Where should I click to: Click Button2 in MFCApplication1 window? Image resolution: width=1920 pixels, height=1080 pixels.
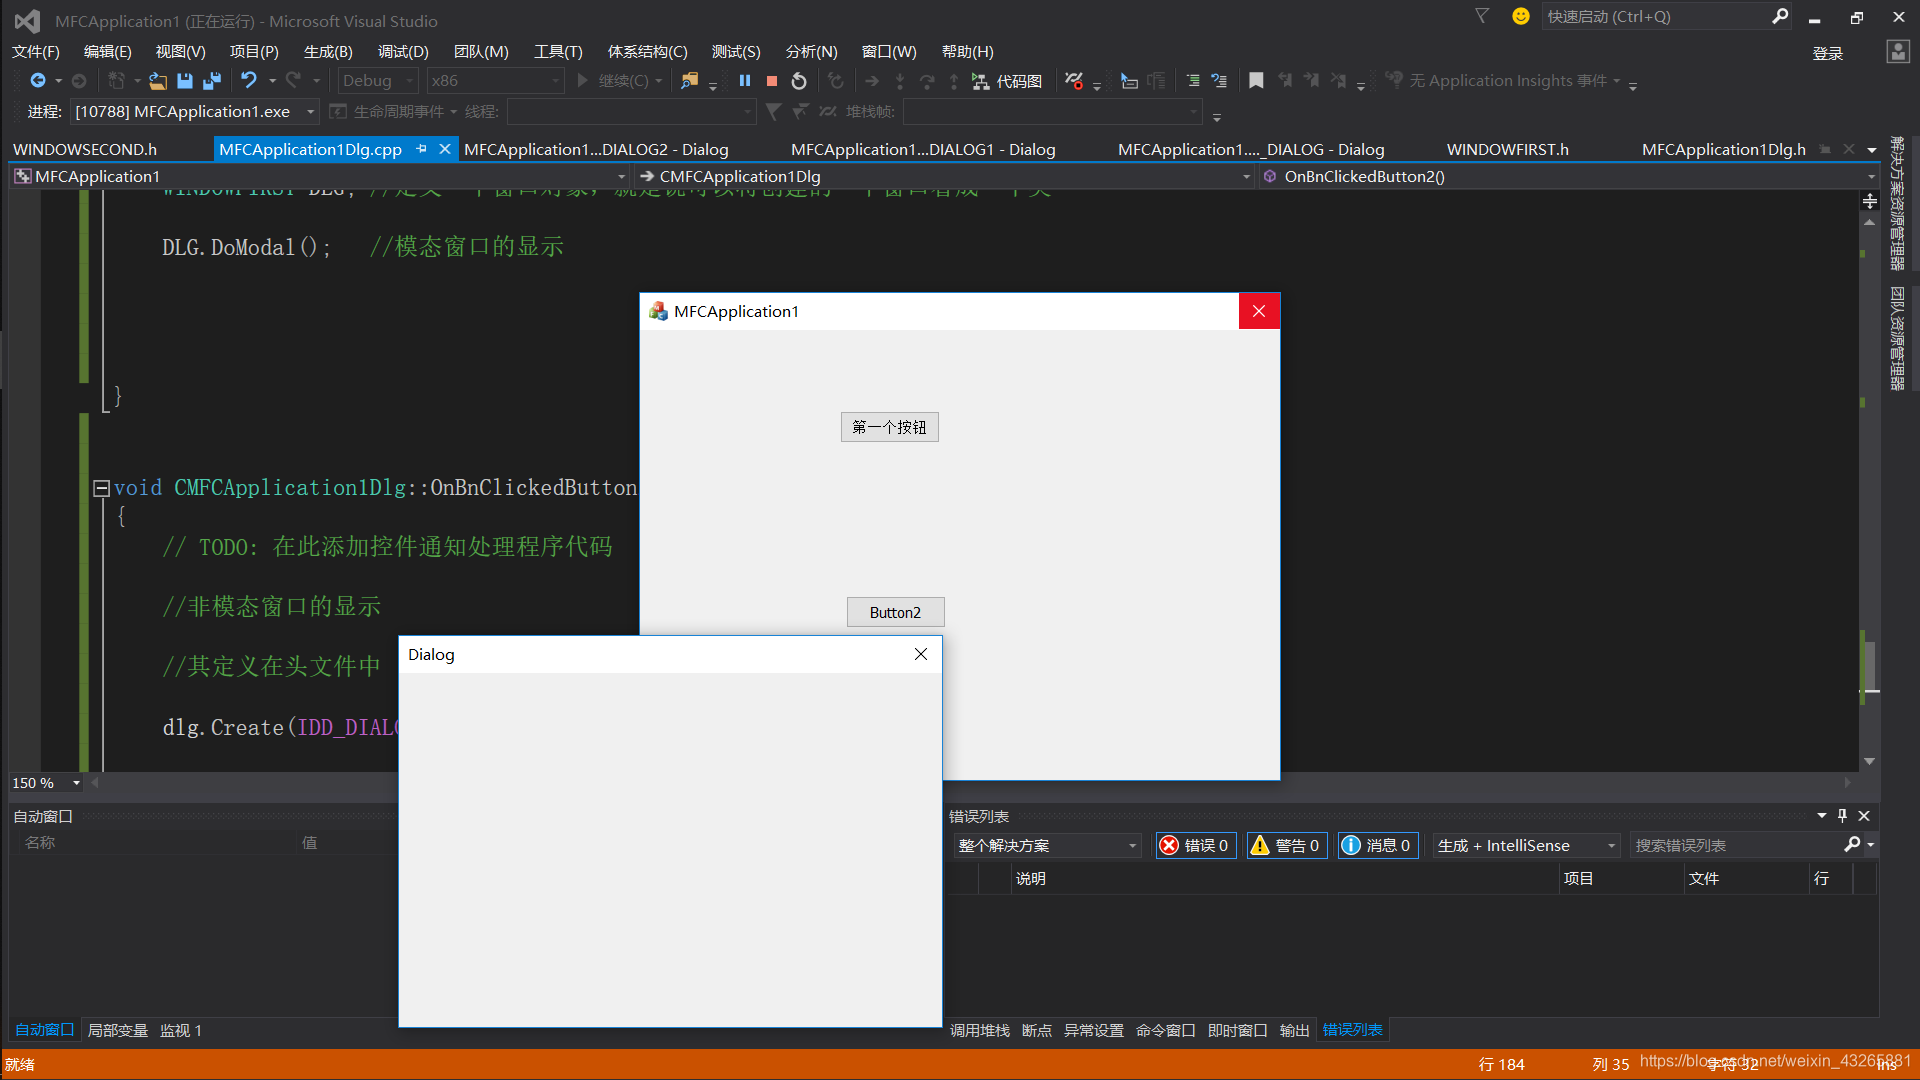tap(895, 612)
